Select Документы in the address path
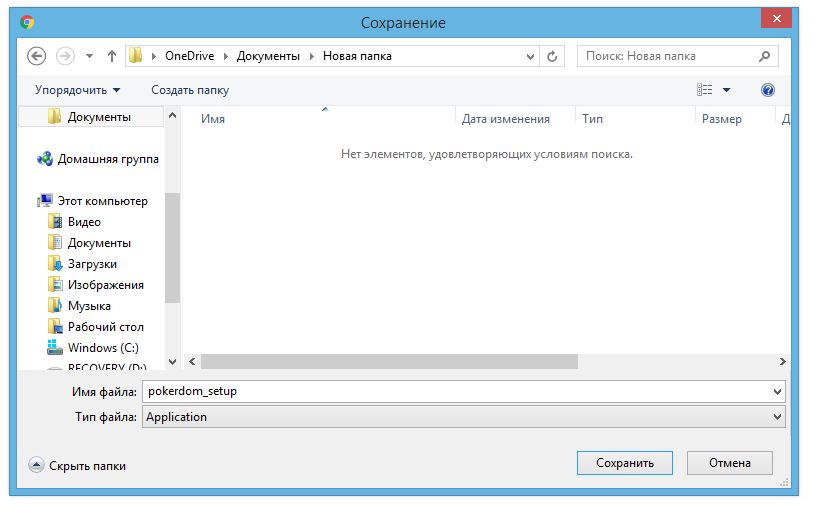The height and width of the screenshot is (517, 815). coord(268,56)
